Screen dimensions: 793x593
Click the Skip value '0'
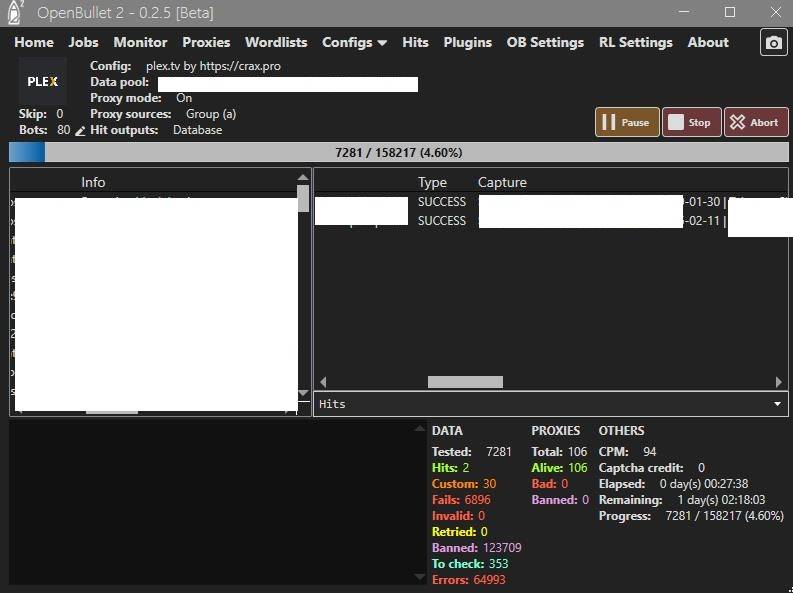tap(60, 114)
